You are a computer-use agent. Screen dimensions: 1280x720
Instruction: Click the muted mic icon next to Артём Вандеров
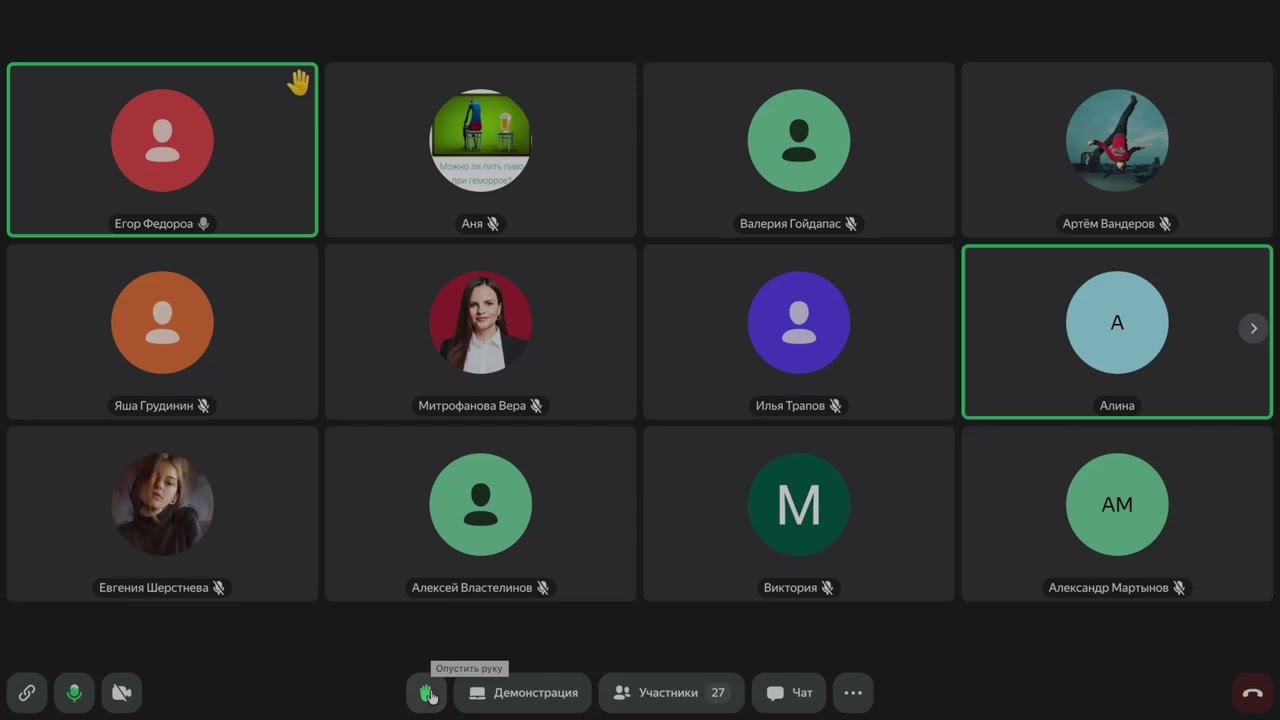coord(1165,224)
